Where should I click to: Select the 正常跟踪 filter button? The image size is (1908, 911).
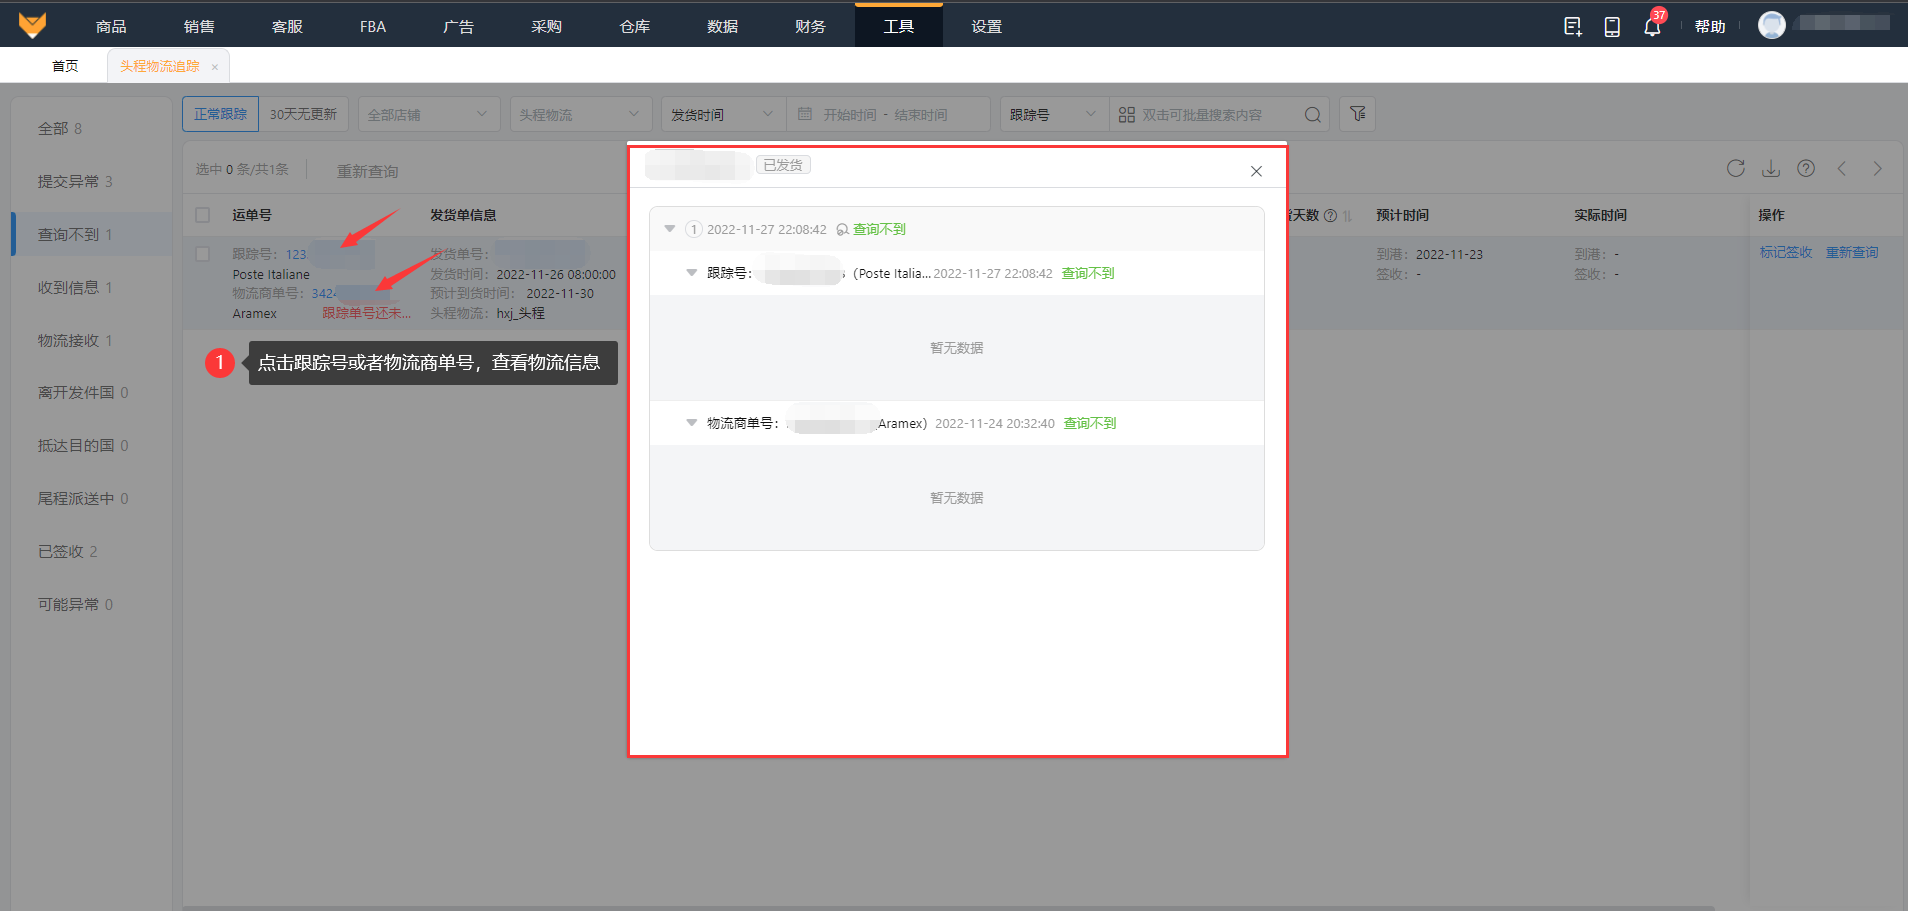(x=220, y=114)
